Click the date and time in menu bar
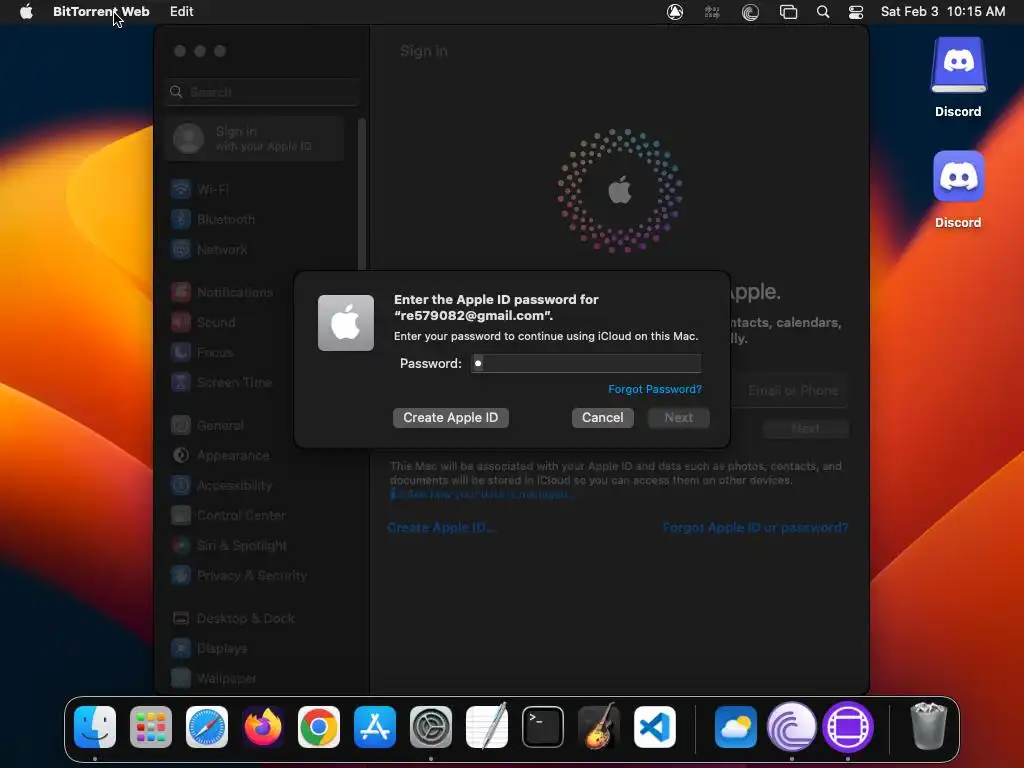The image size is (1024, 768). (x=942, y=12)
